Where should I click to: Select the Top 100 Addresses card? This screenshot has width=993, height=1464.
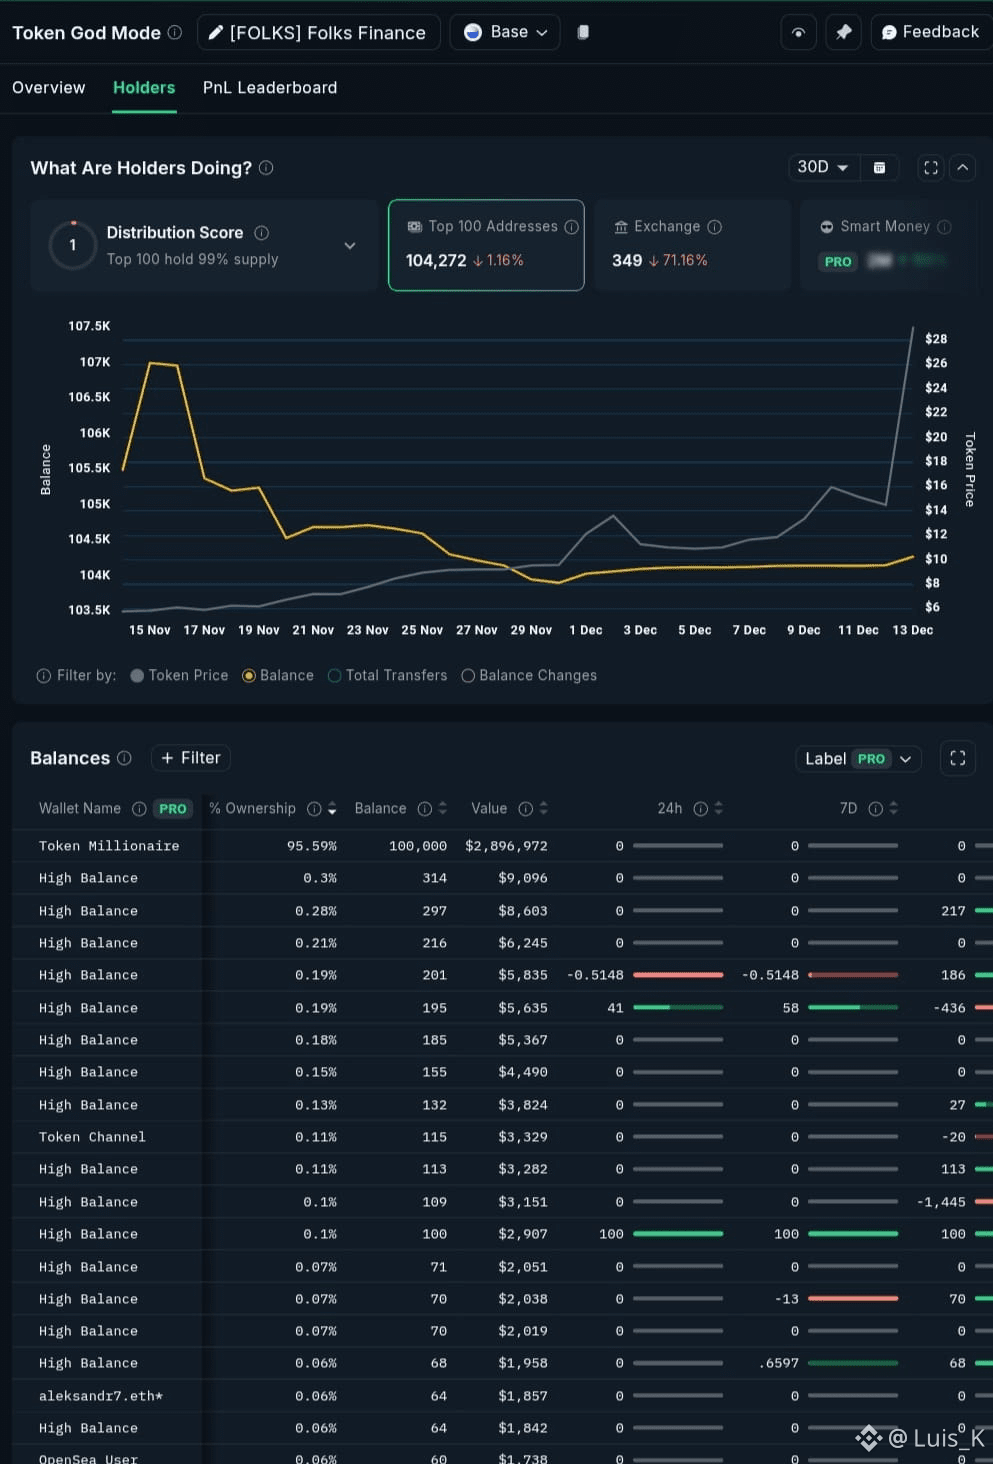(x=486, y=245)
